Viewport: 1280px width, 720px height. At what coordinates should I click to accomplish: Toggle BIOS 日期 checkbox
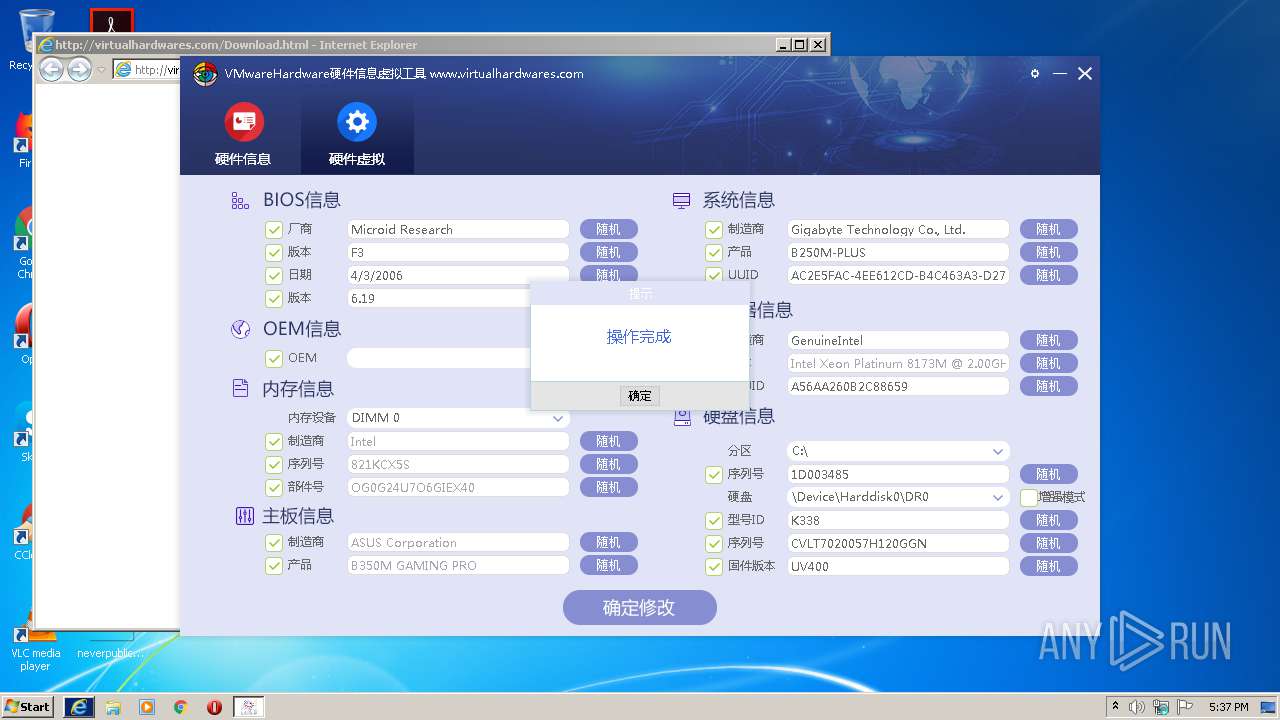pos(274,275)
